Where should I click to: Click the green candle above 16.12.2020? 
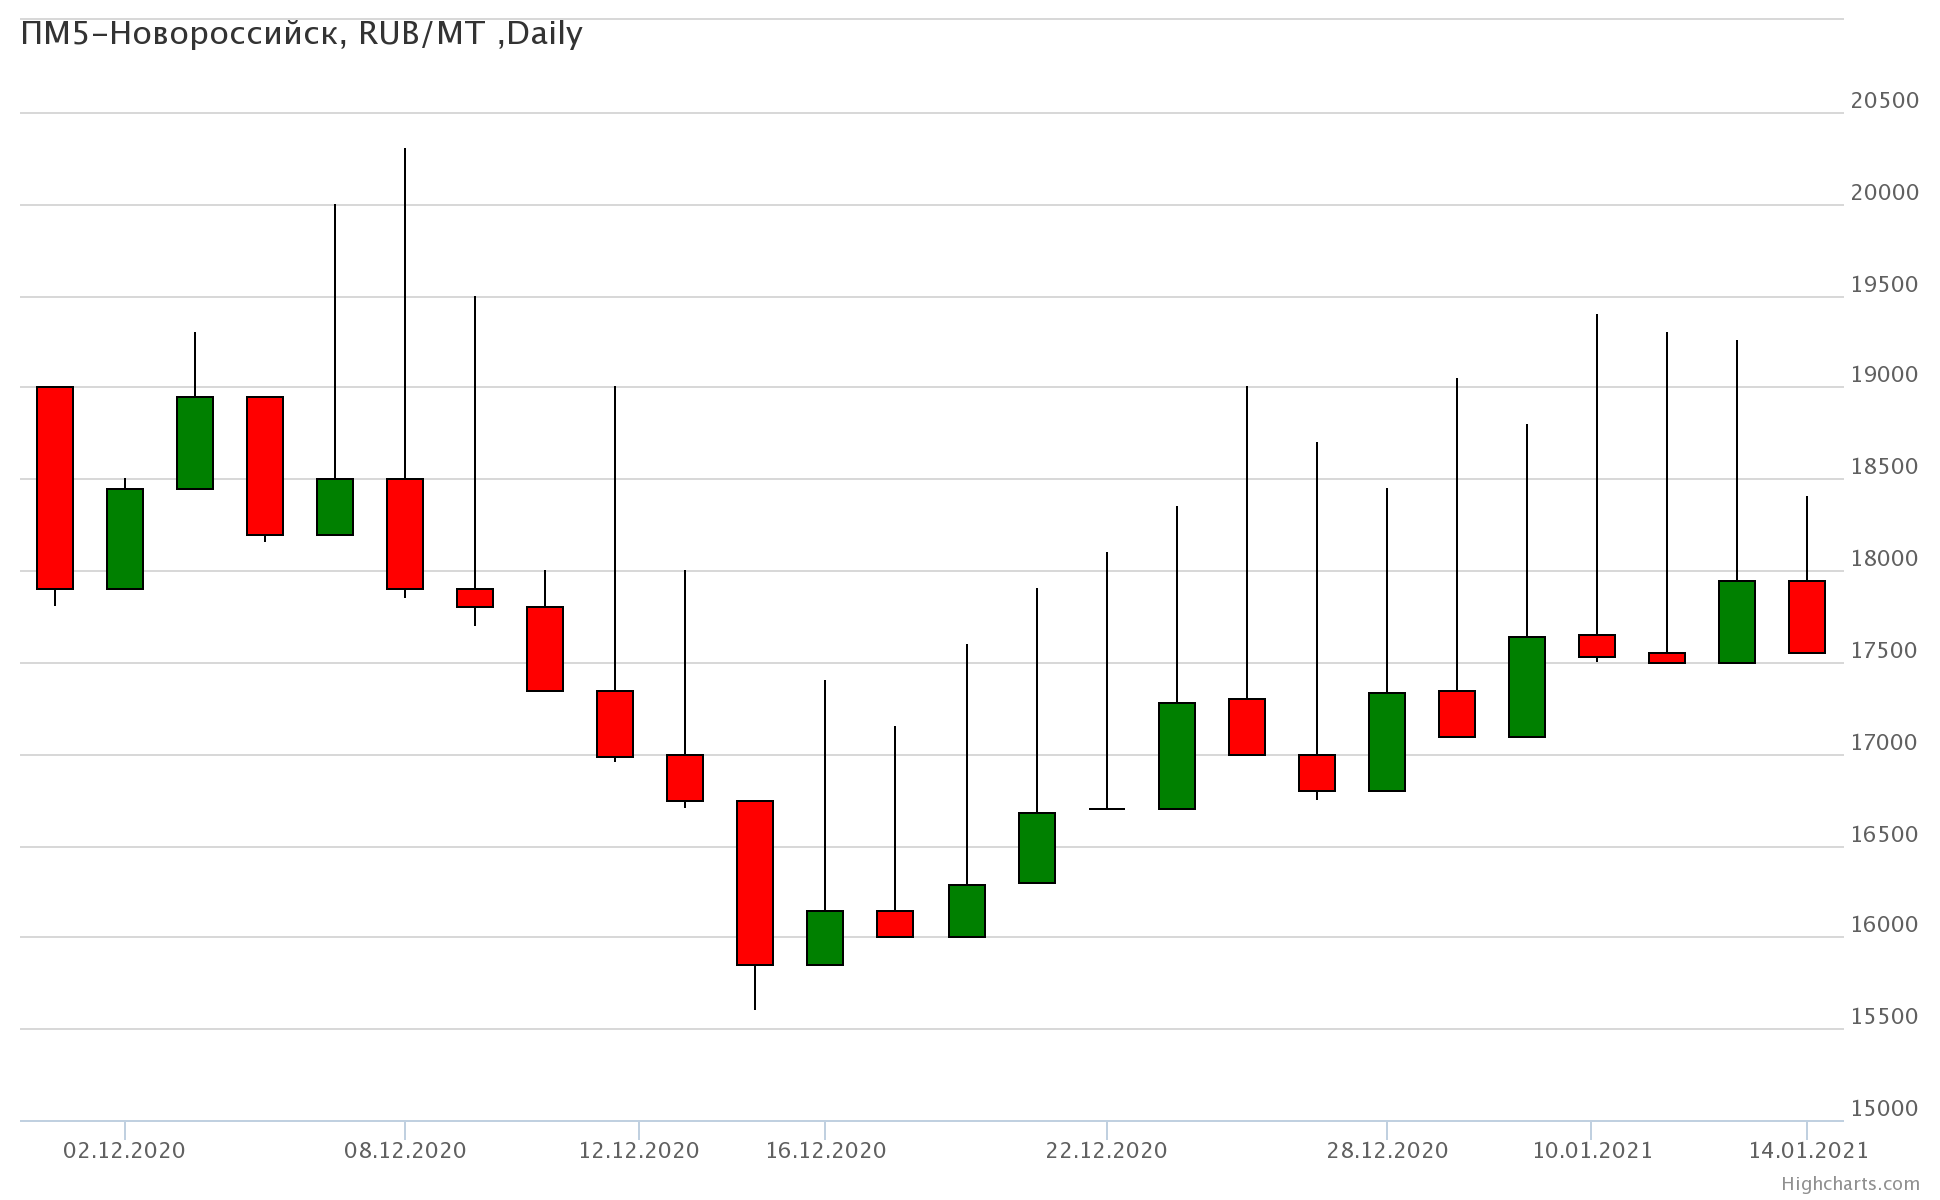point(825,938)
